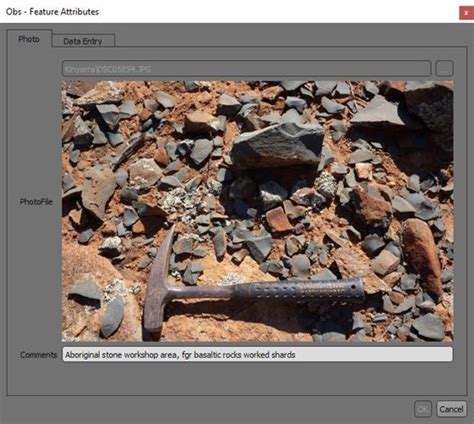The height and width of the screenshot is (424, 474).
Task: Click the PhotoFile field label
Action: 36,202
